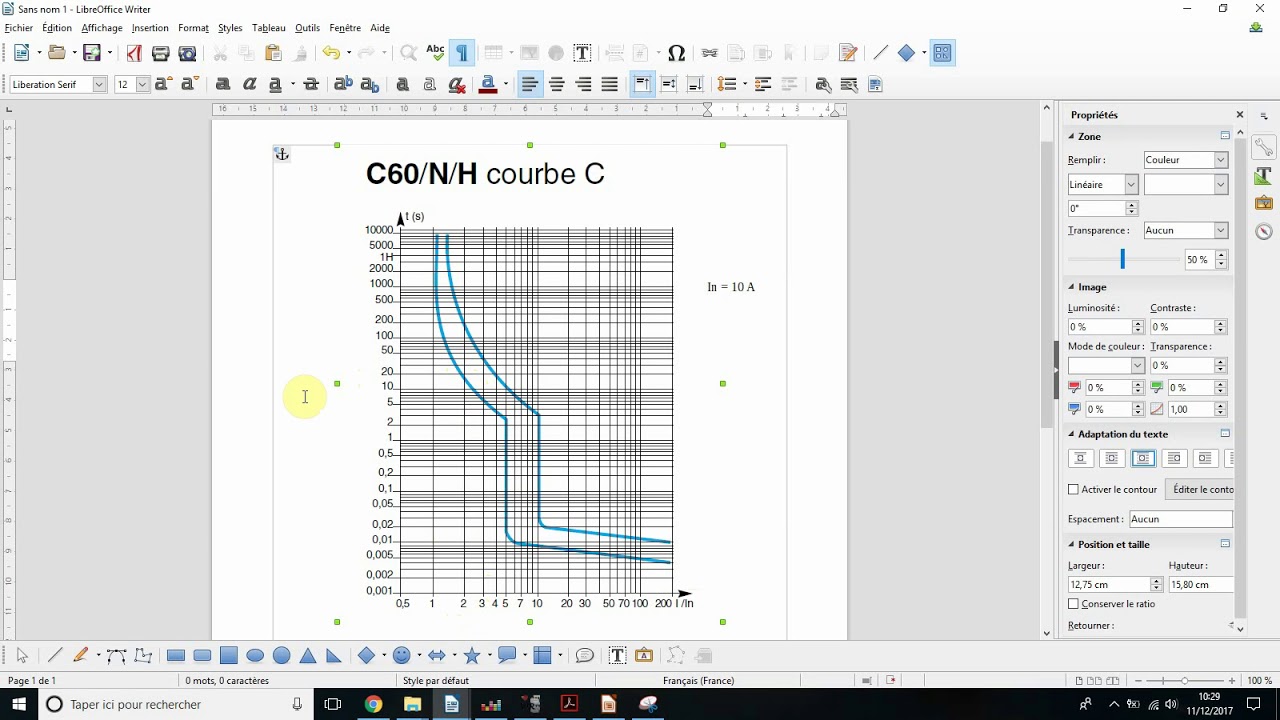
Task: Select the Freeform Line pencil tool
Action: click(81, 656)
